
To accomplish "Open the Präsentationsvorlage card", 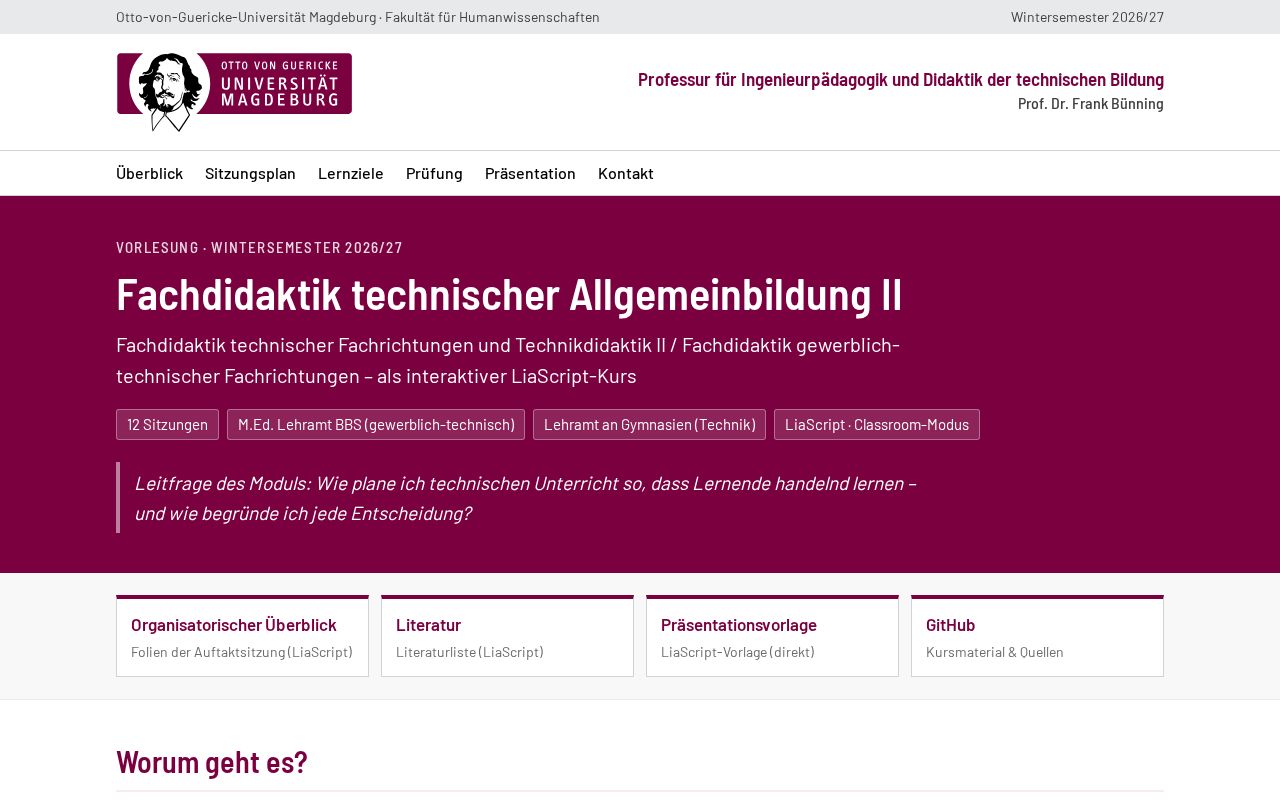I will tap(772, 636).
